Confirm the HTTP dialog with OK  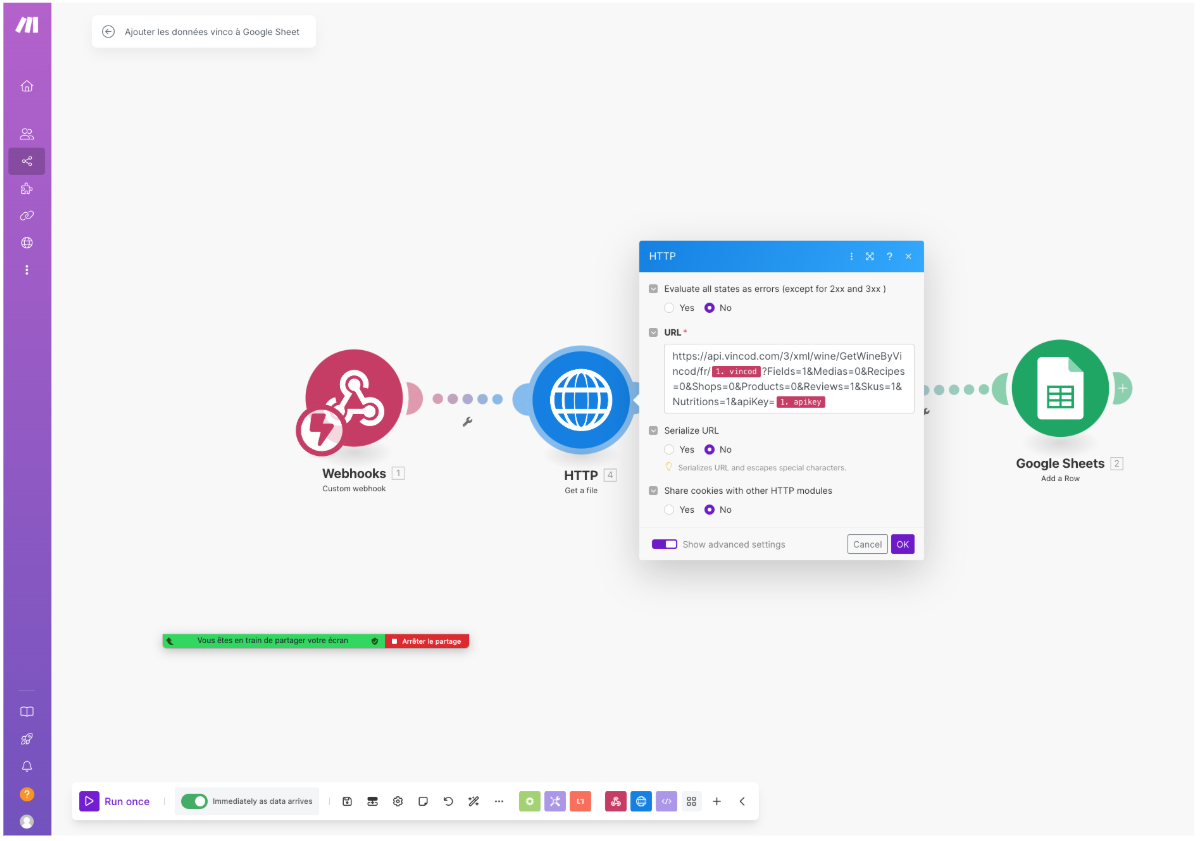tap(903, 545)
